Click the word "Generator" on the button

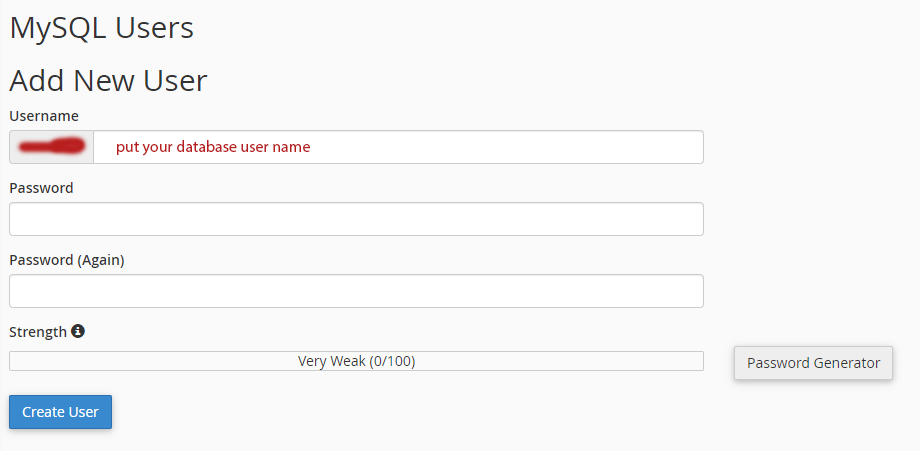pos(846,363)
